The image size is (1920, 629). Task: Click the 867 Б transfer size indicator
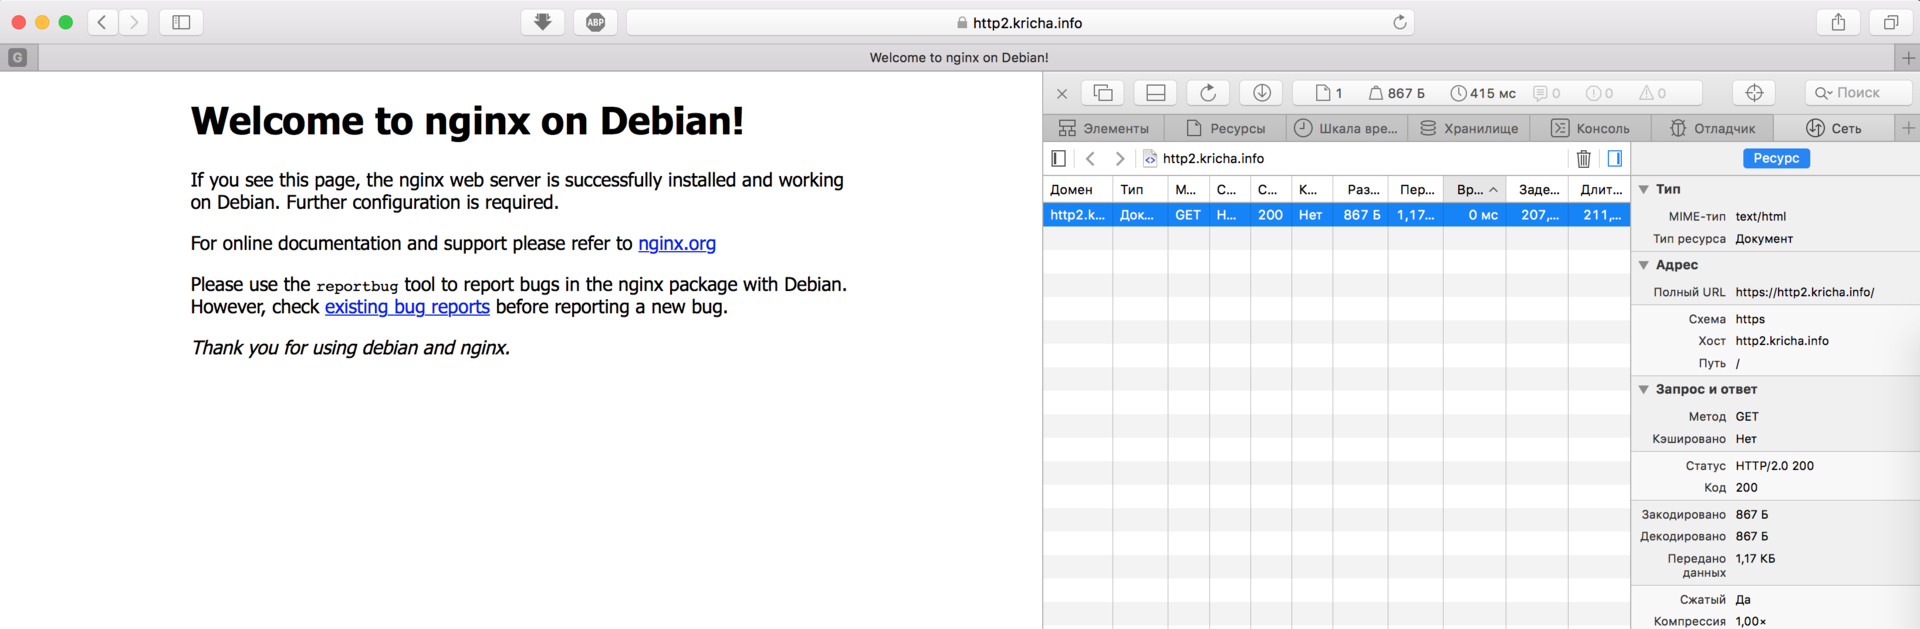coord(1396,93)
